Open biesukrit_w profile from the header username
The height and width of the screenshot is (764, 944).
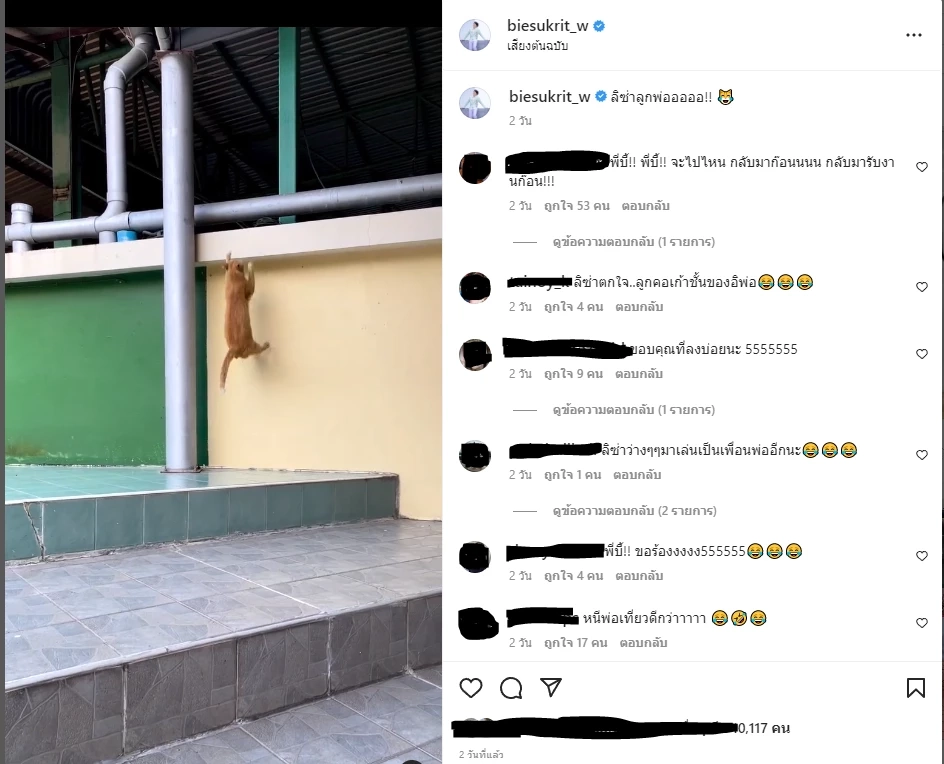(x=547, y=25)
